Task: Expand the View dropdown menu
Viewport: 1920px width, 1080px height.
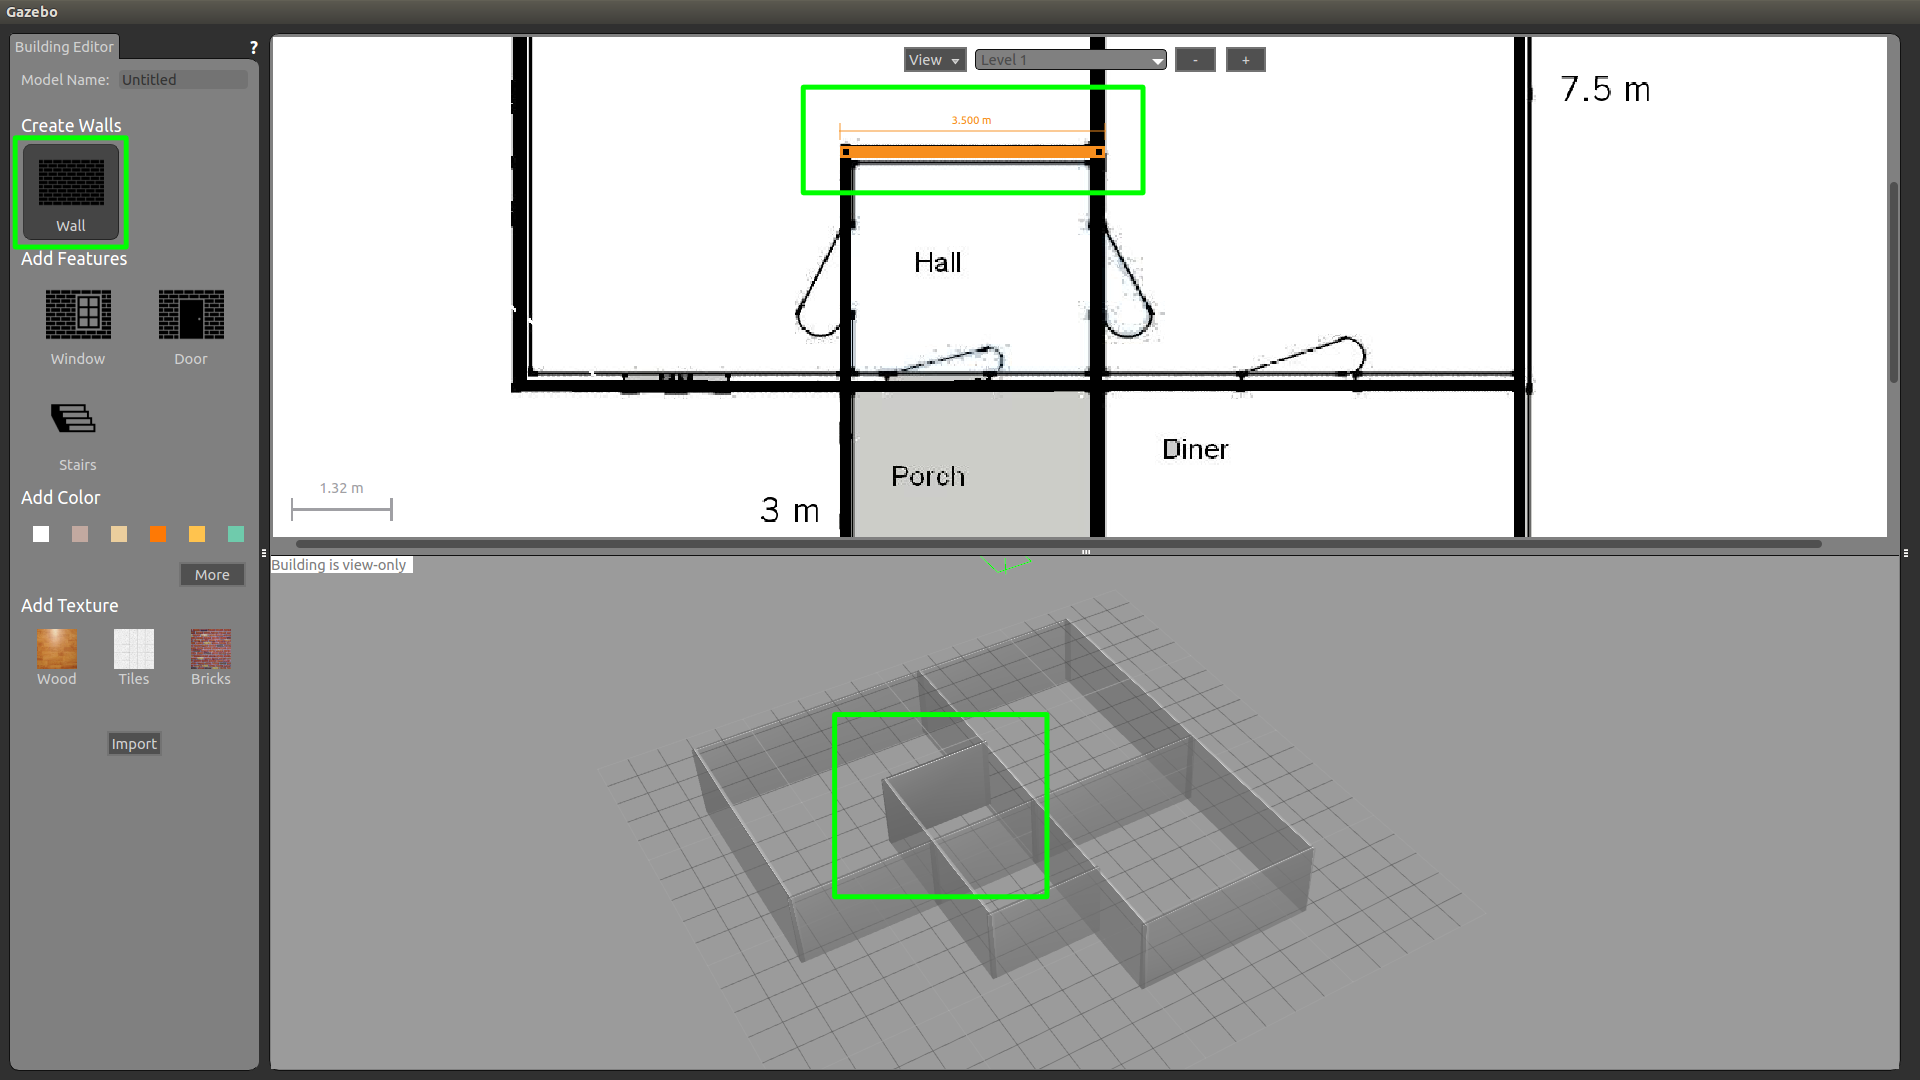Action: coord(932,59)
